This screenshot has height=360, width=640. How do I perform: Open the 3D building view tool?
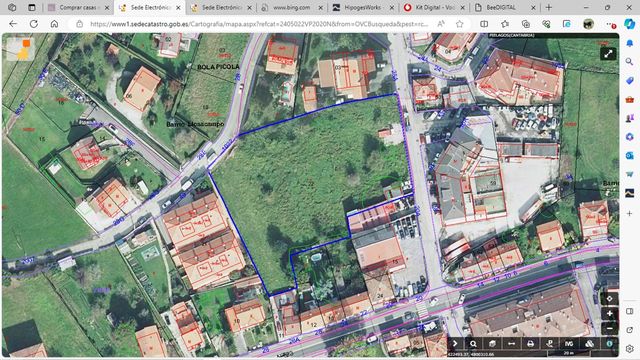[492, 344]
